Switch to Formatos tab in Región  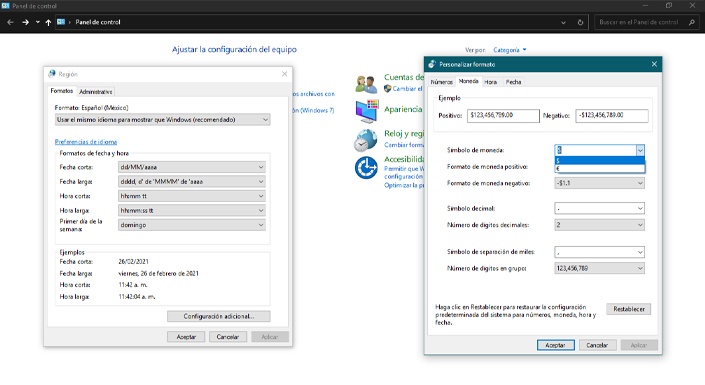point(62,91)
